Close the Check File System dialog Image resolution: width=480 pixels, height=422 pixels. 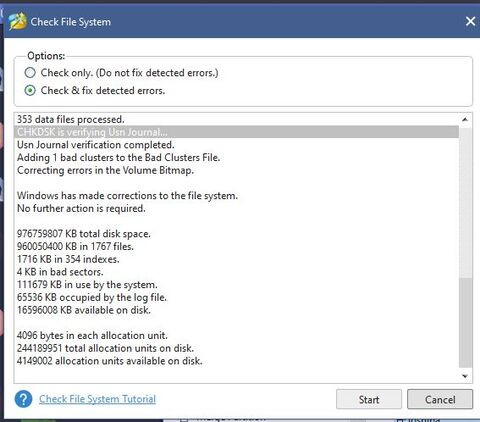pyautogui.click(x=470, y=21)
